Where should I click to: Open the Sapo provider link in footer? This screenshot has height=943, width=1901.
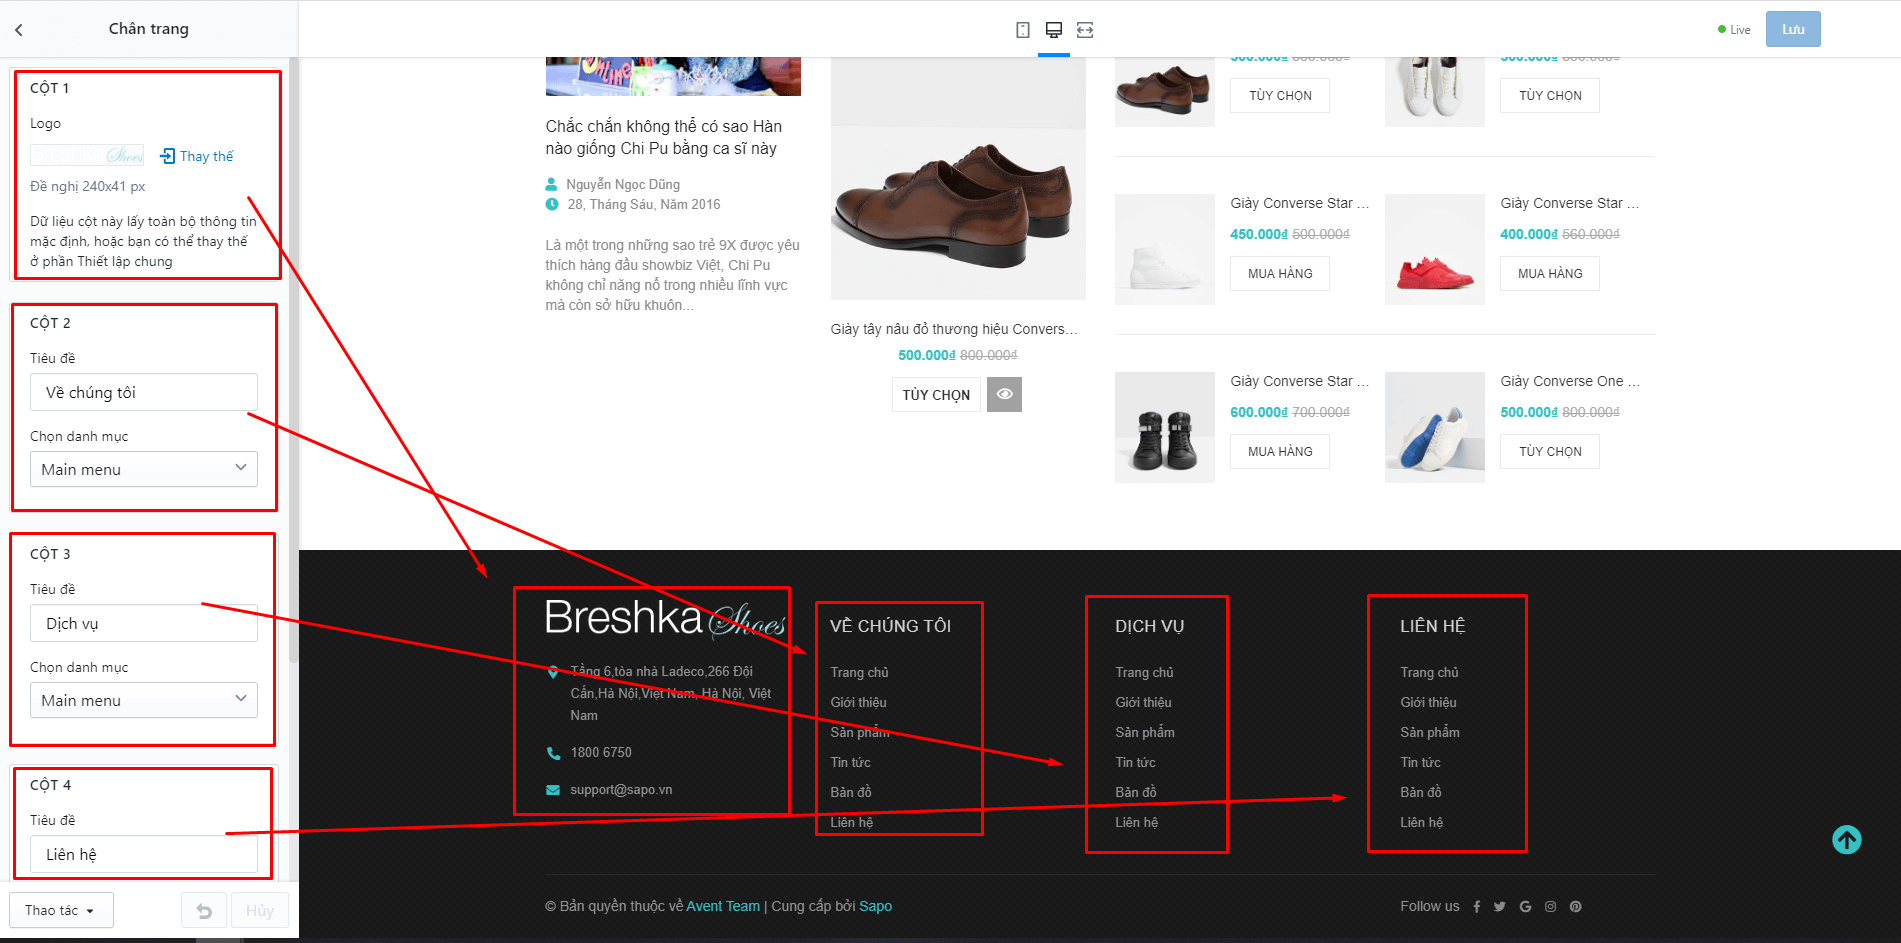[875, 907]
